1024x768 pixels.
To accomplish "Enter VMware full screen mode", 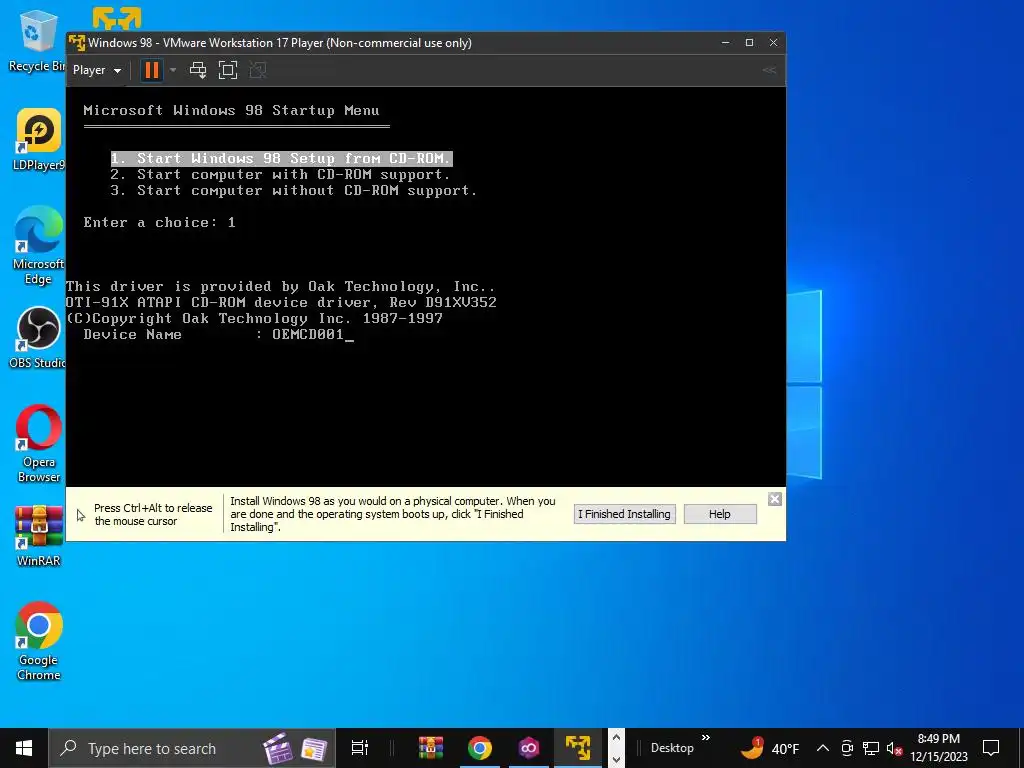I will 228,70.
